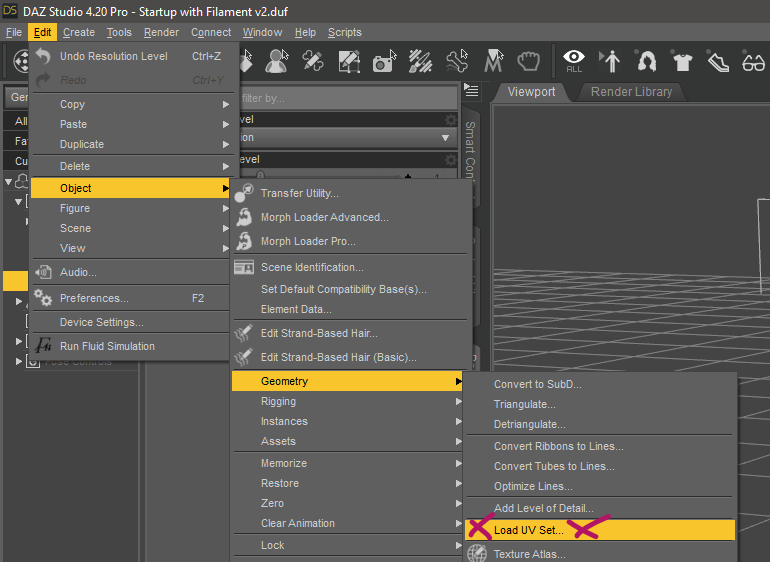Click the filter by search field
The width and height of the screenshot is (770, 562).
348,98
